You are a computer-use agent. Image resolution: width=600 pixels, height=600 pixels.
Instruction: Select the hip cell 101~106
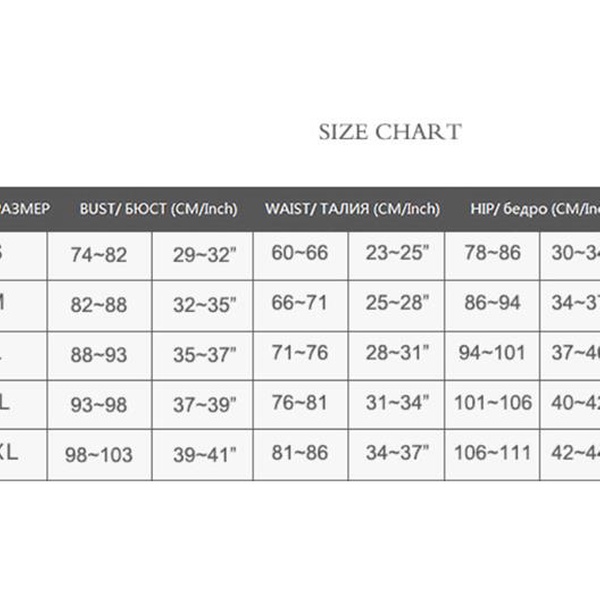pyautogui.click(x=493, y=402)
